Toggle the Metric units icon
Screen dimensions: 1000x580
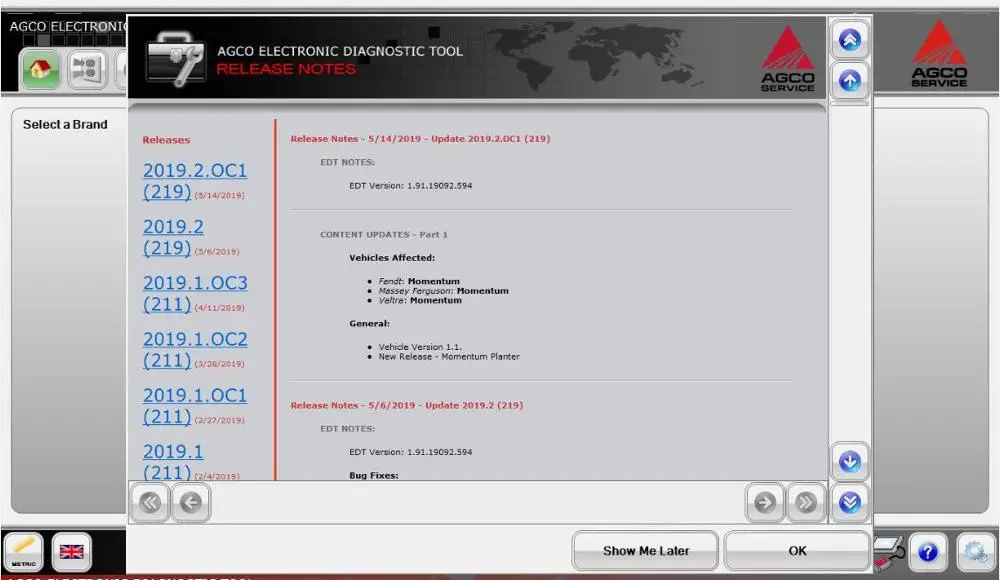[x=24, y=551]
